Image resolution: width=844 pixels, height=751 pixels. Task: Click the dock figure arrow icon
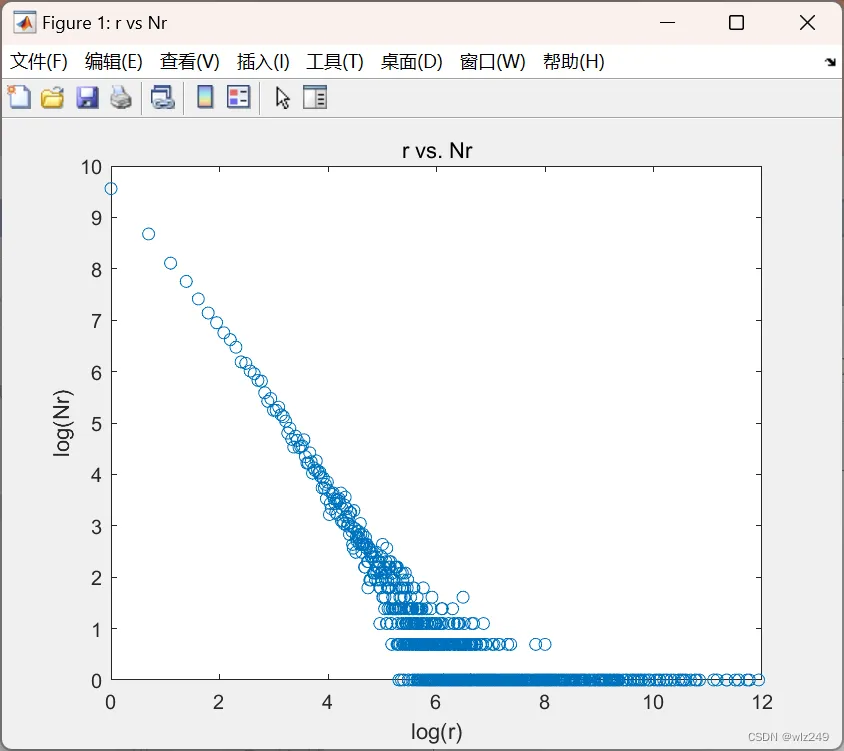[830, 62]
